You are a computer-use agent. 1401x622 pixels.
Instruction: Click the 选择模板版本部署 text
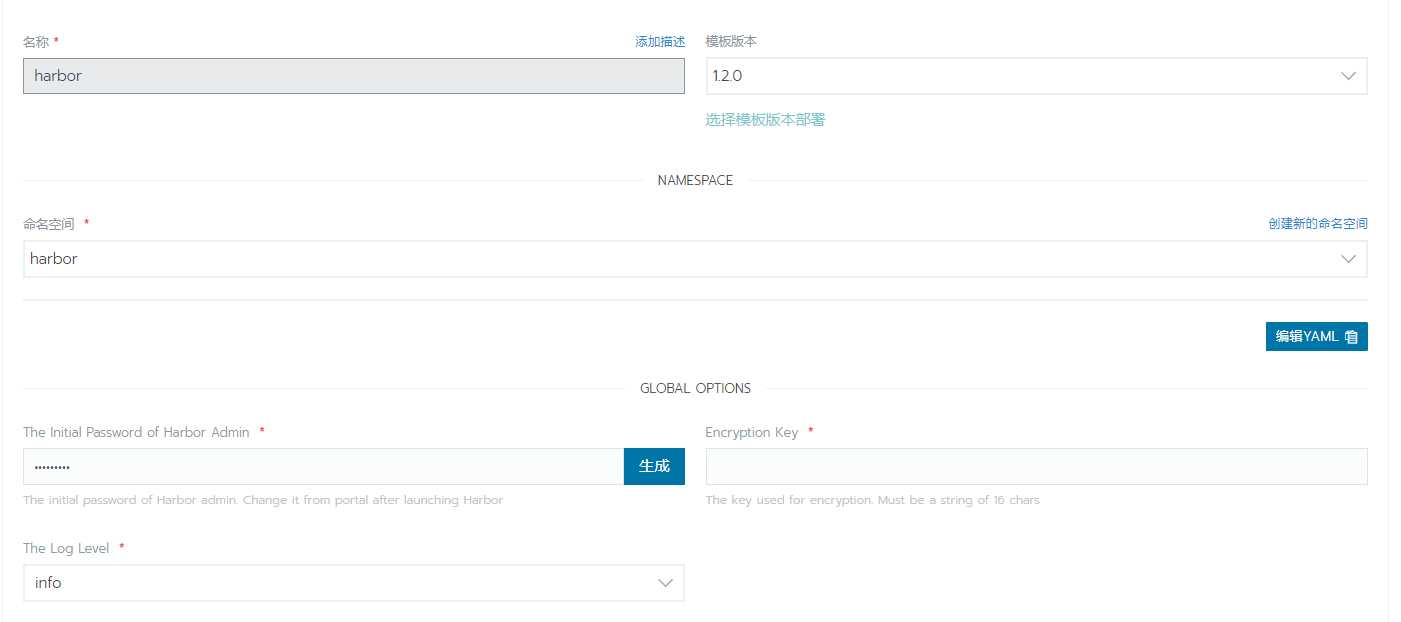pos(765,120)
